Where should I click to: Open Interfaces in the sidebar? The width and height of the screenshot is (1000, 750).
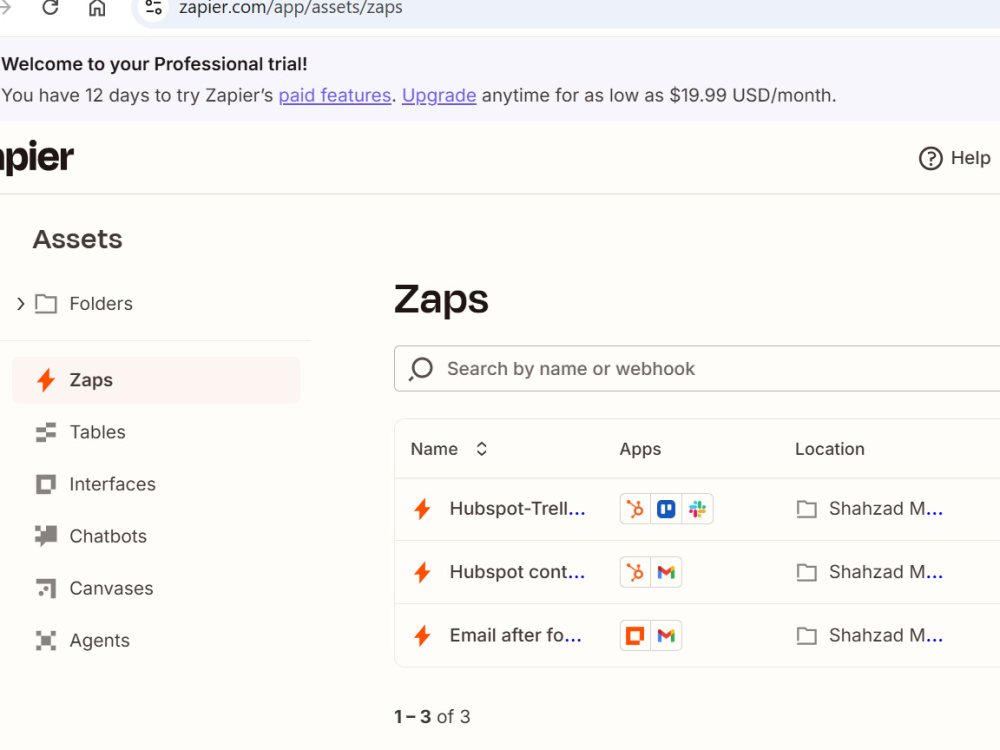point(112,484)
